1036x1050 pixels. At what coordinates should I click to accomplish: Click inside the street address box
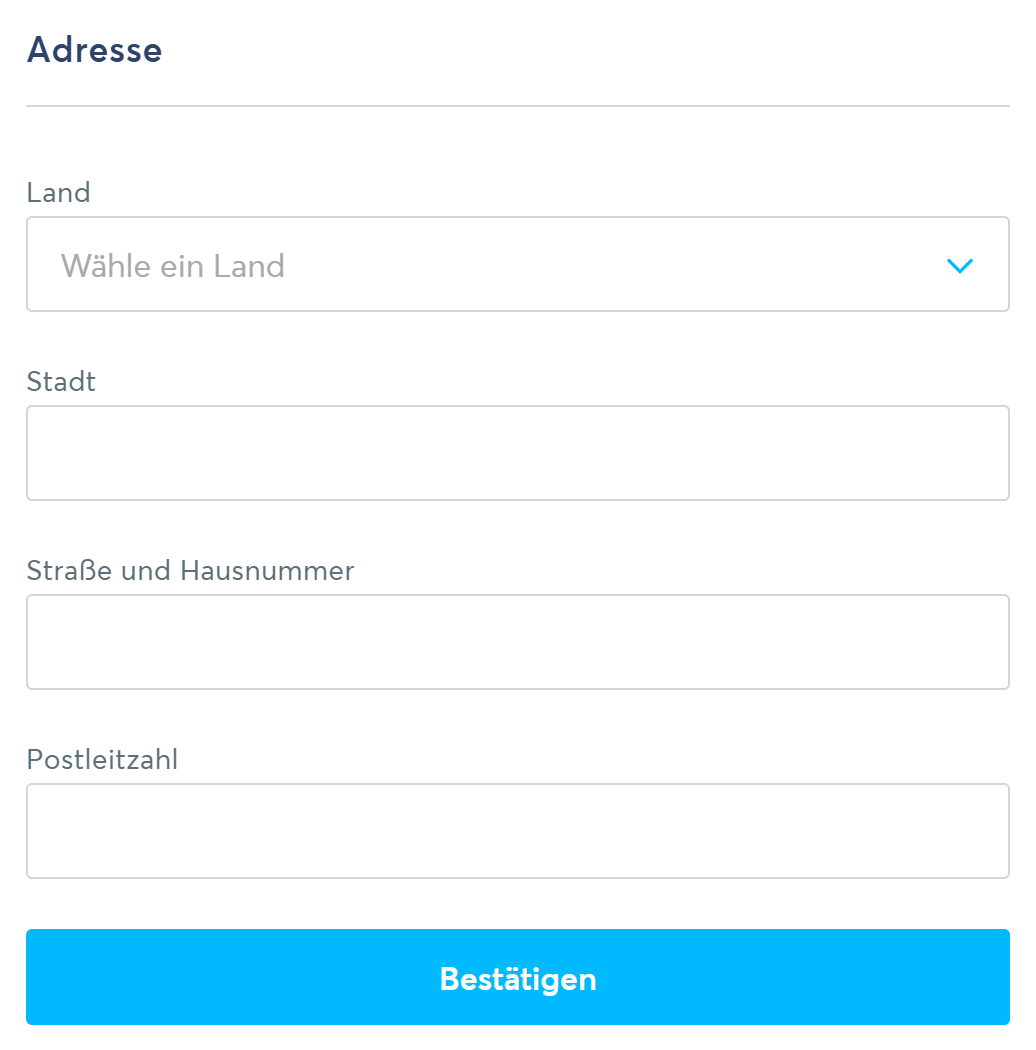tap(517, 642)
